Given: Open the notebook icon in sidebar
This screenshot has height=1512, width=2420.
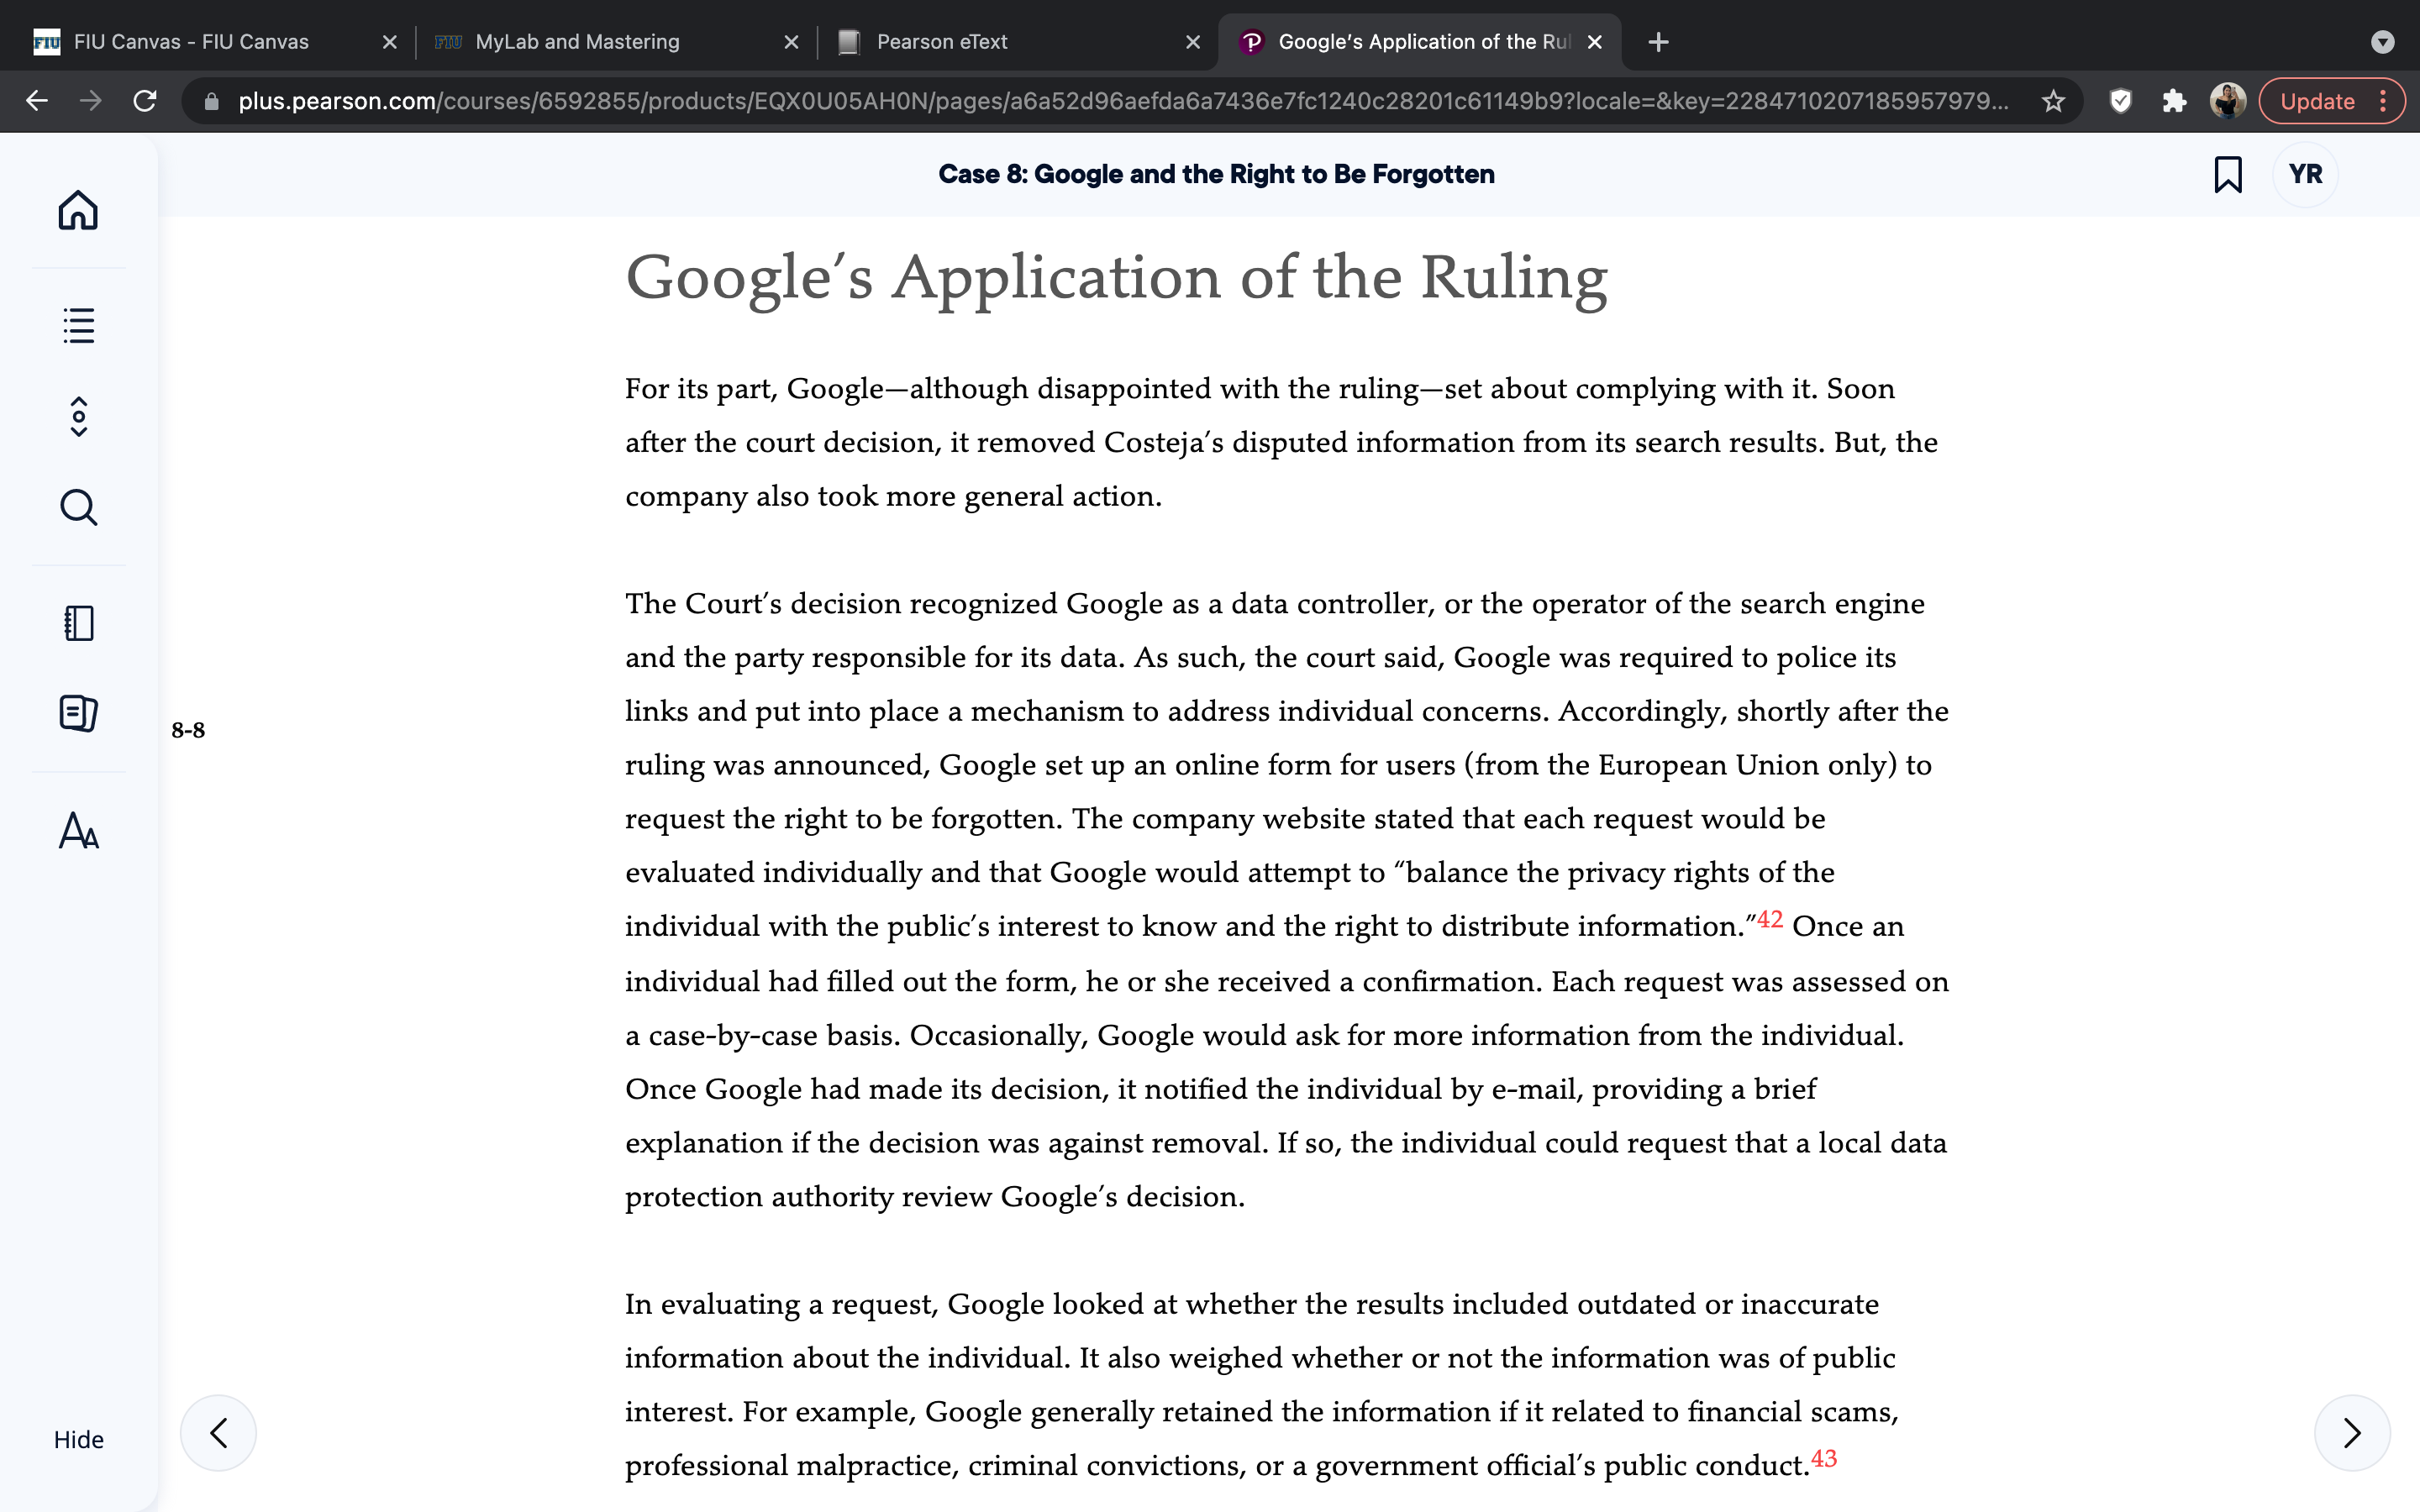Looking at the screenshot, I should click(78, 623).
